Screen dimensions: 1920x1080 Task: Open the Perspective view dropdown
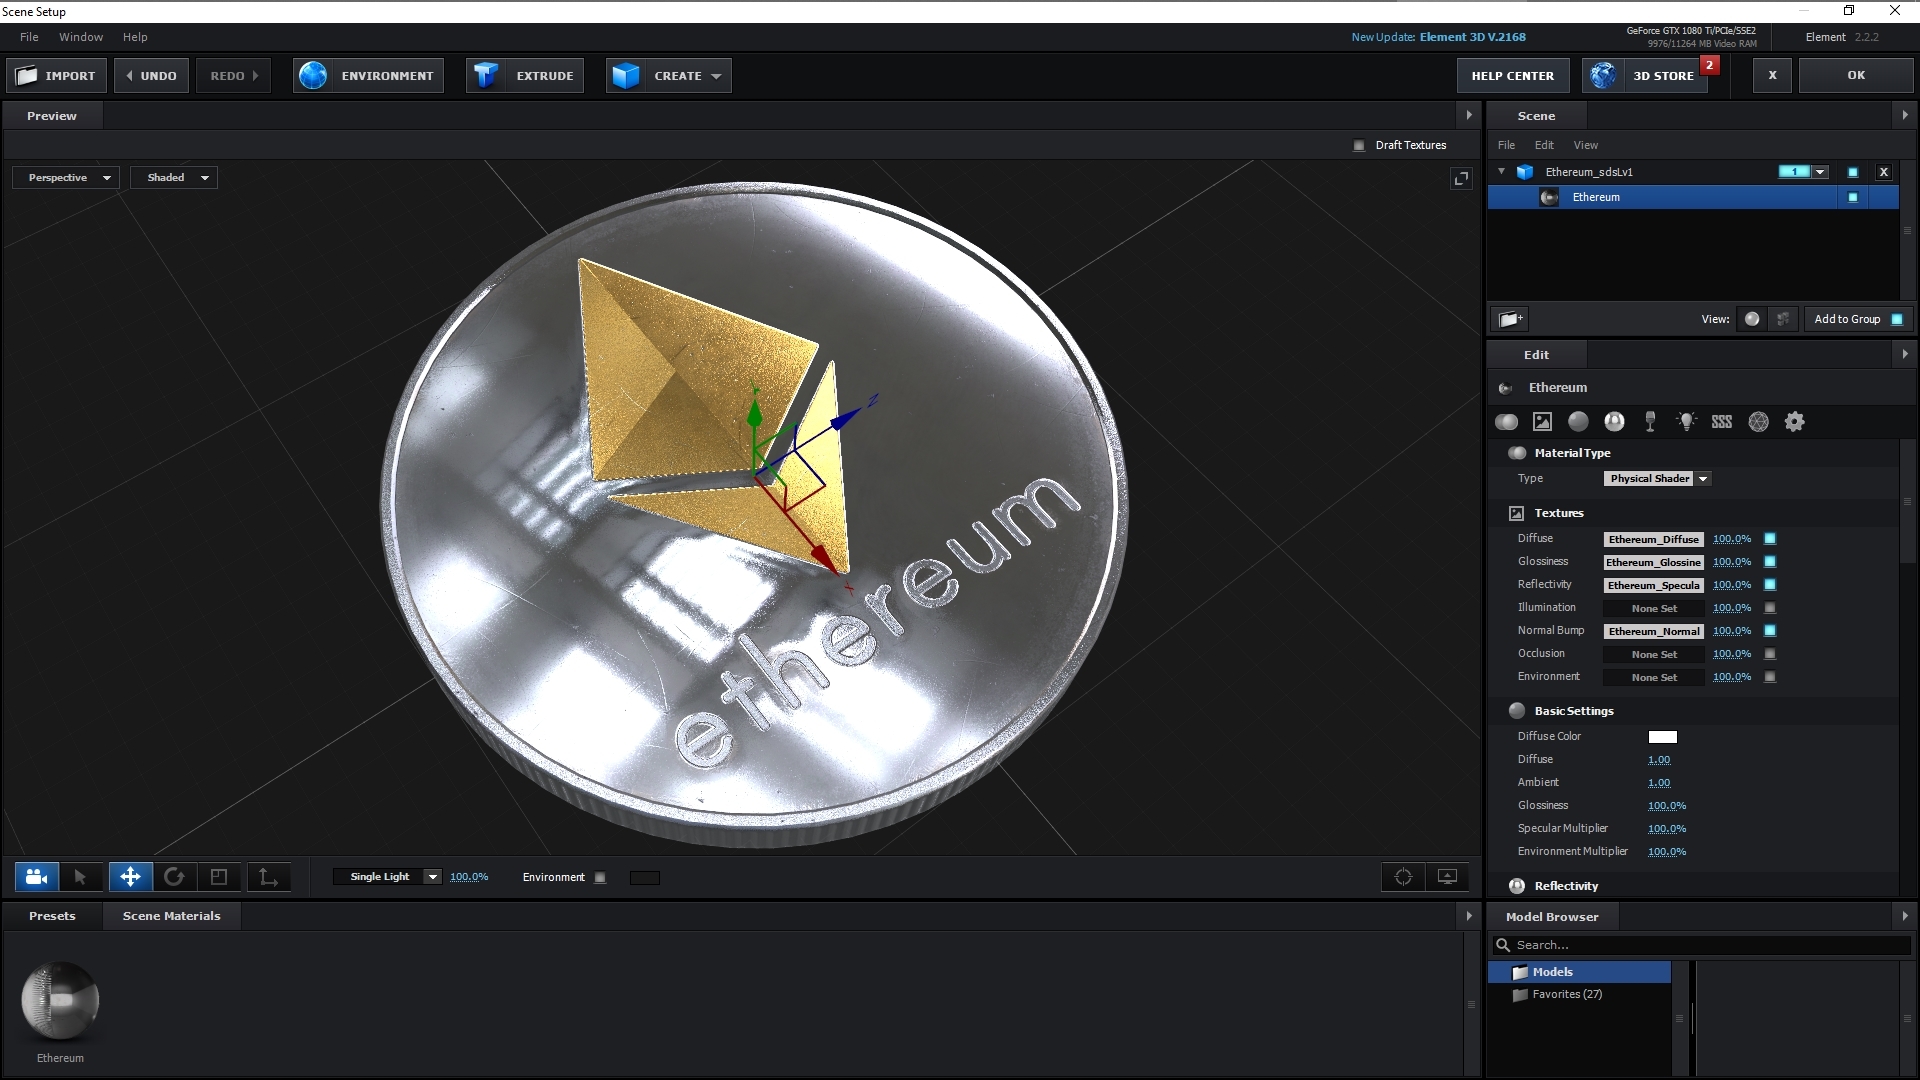pos(66,178)
